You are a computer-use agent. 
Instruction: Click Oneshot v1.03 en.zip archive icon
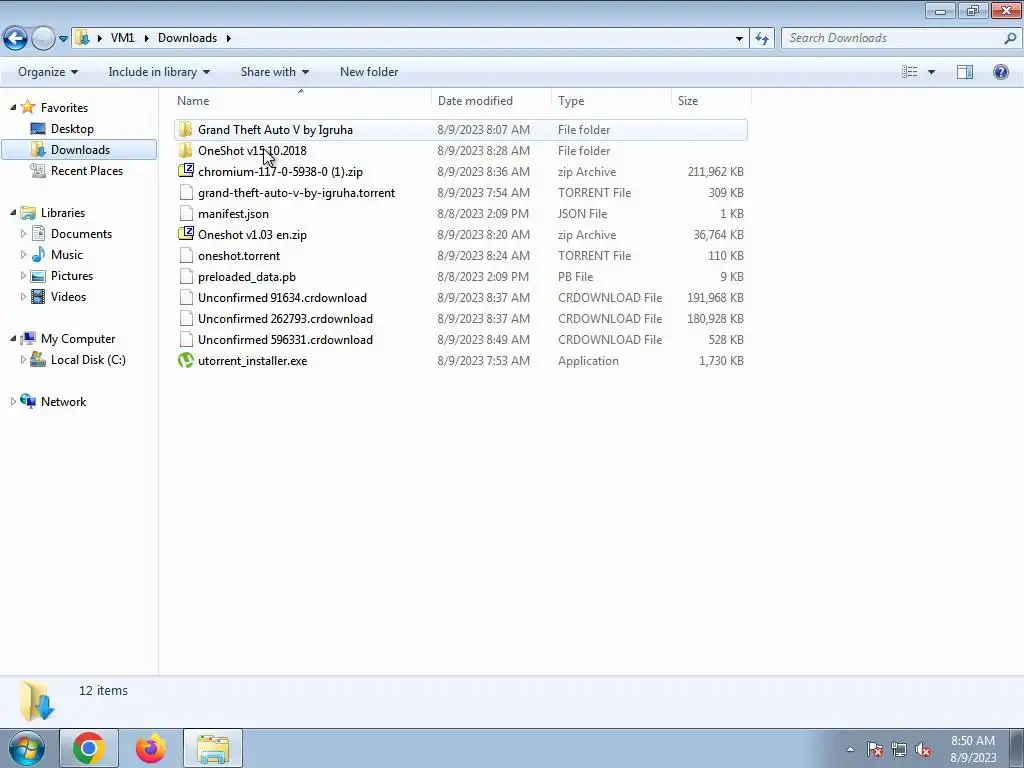(x=185, y=234)
